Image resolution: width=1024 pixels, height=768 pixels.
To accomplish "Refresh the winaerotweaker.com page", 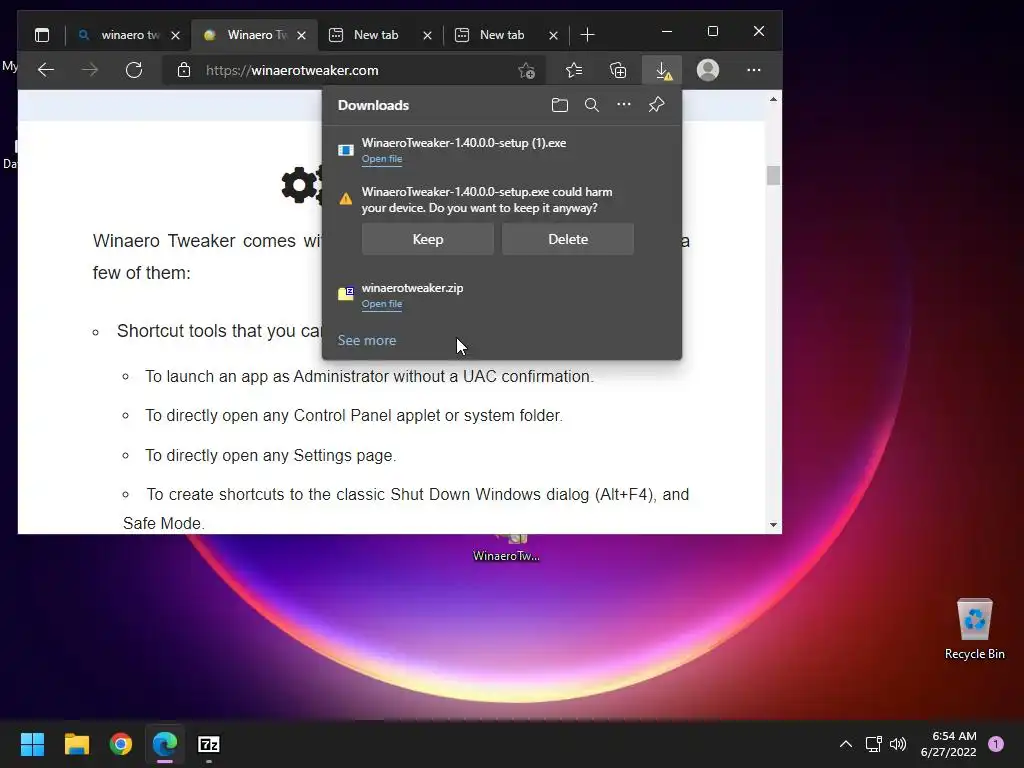I will pos(134,70).
